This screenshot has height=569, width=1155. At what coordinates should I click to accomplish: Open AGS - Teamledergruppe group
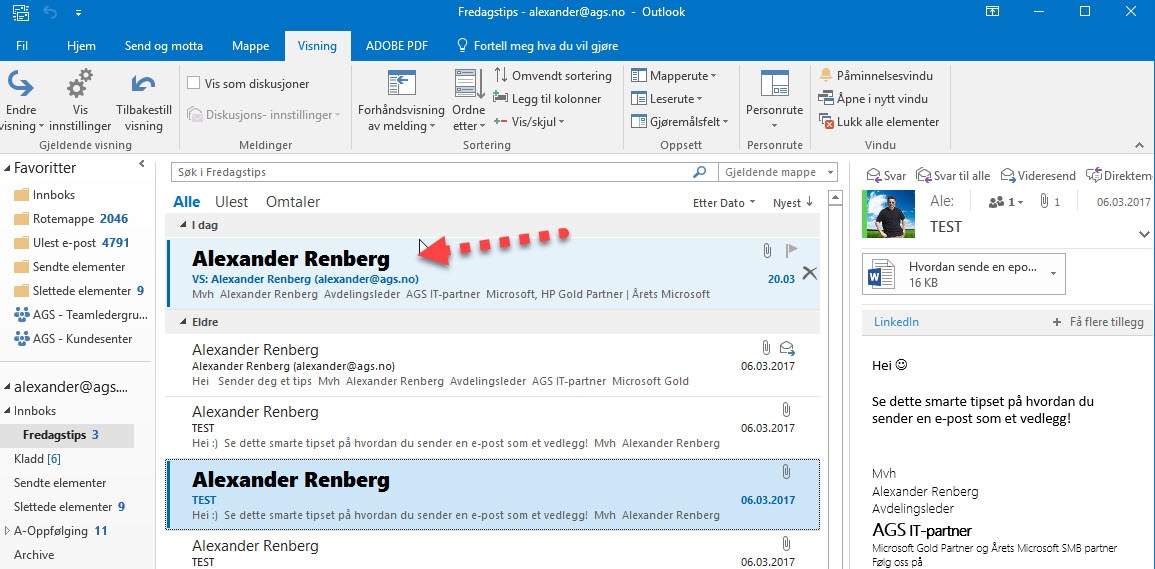[81, 315]
